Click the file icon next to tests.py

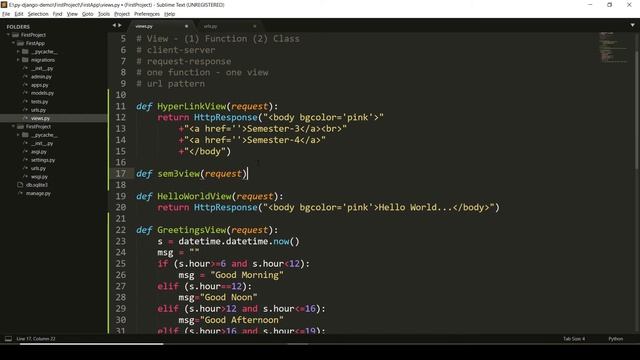pos(25,102)
